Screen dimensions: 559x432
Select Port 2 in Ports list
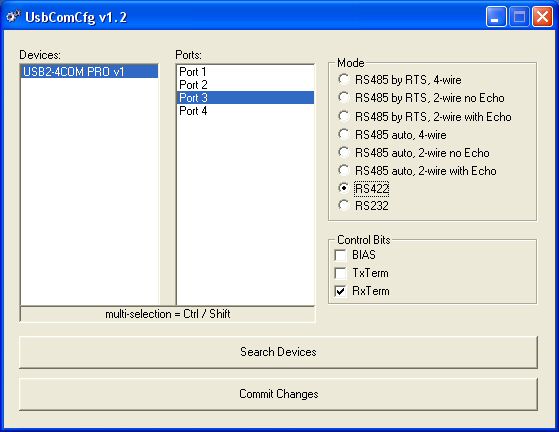point(245,85)
